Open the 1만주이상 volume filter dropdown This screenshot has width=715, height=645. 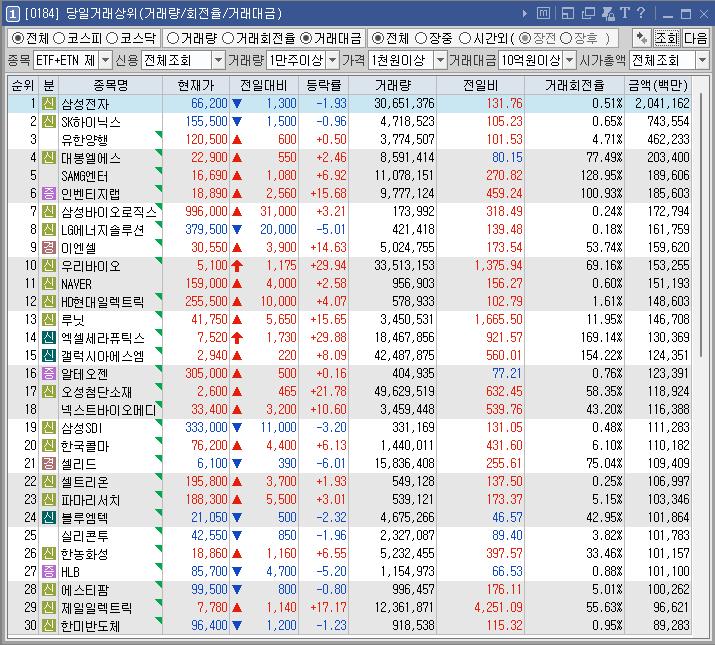tap(333, 60)
